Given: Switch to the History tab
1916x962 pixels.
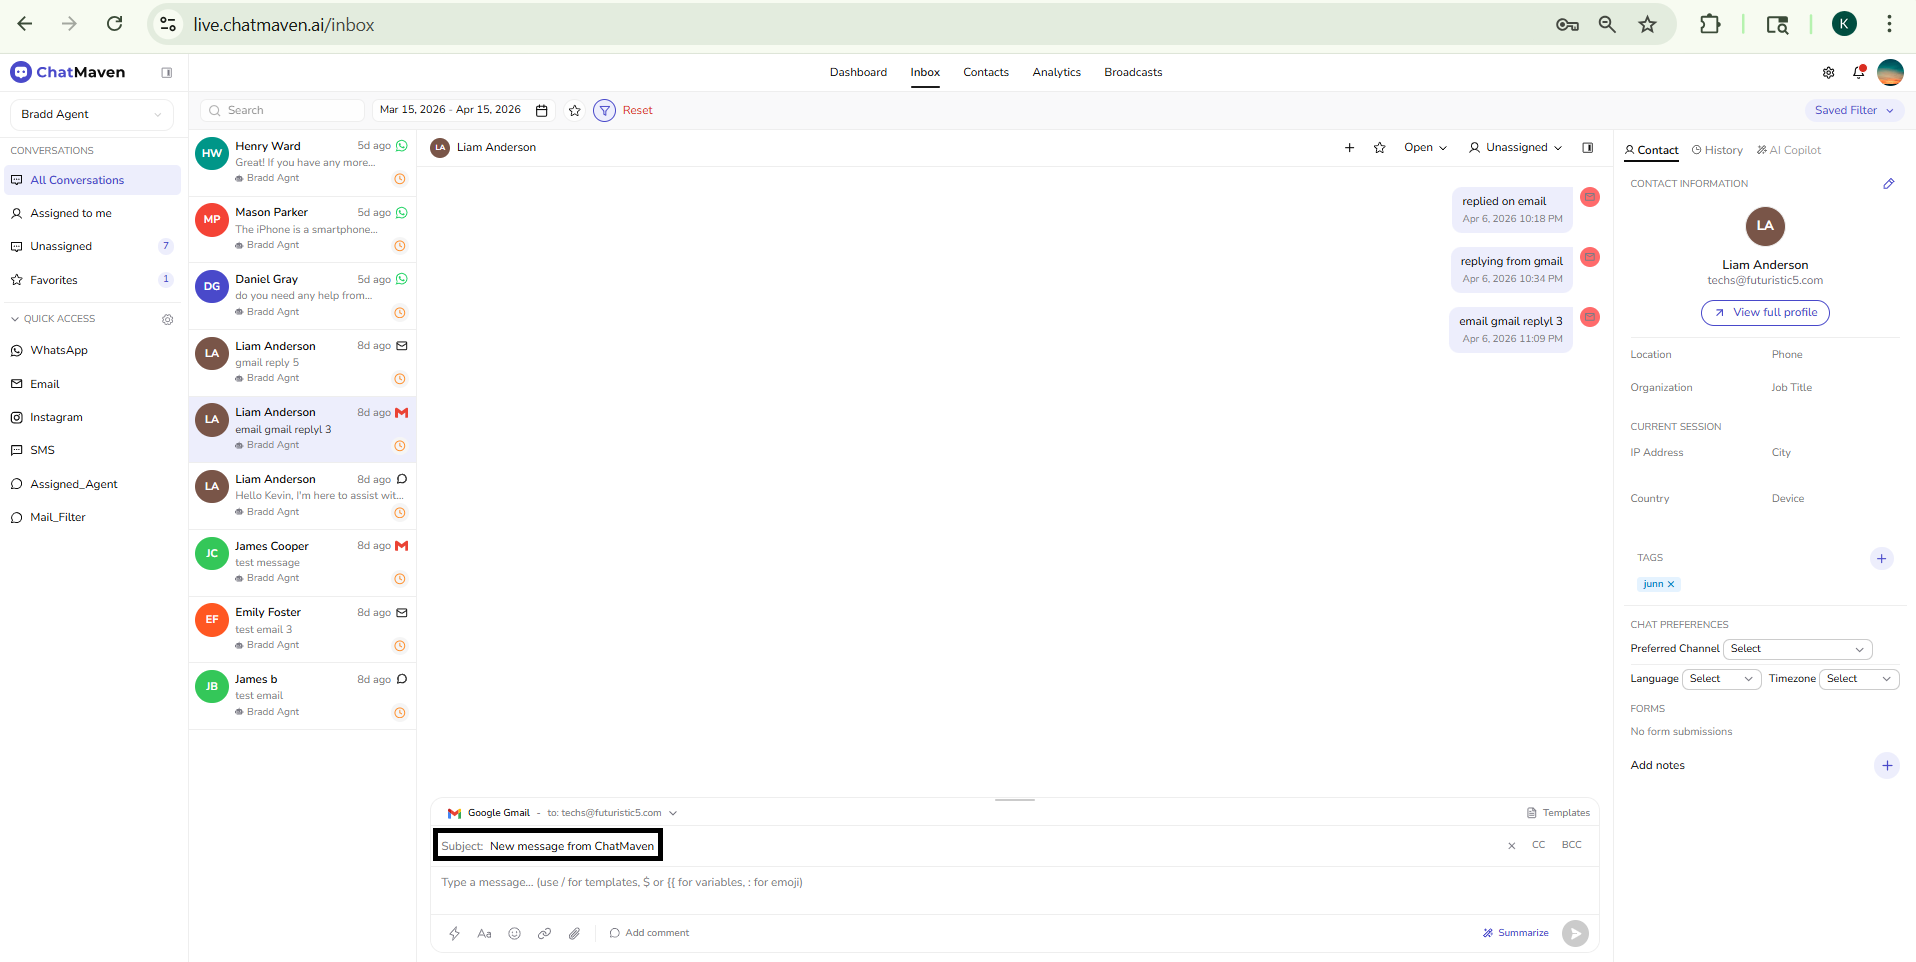Looking at the screenshot, I should 1717,150.
